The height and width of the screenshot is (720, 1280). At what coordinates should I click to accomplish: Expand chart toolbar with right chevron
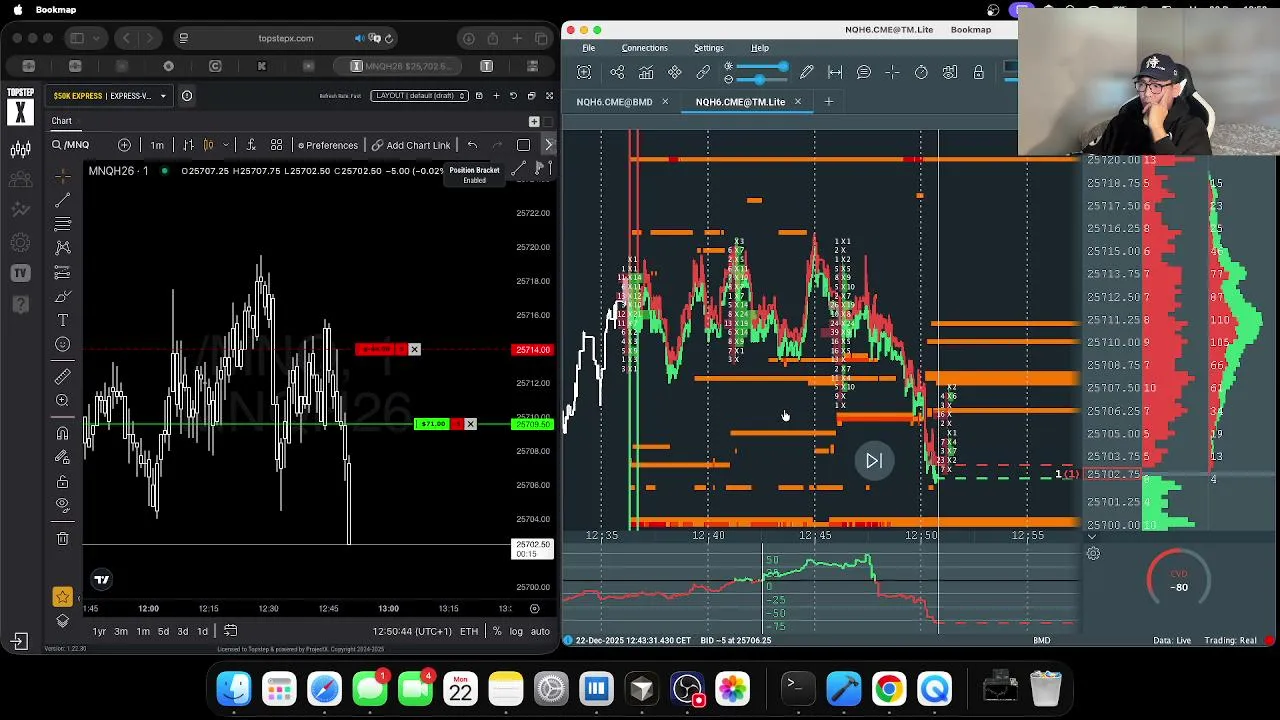[x=548, y=145]
